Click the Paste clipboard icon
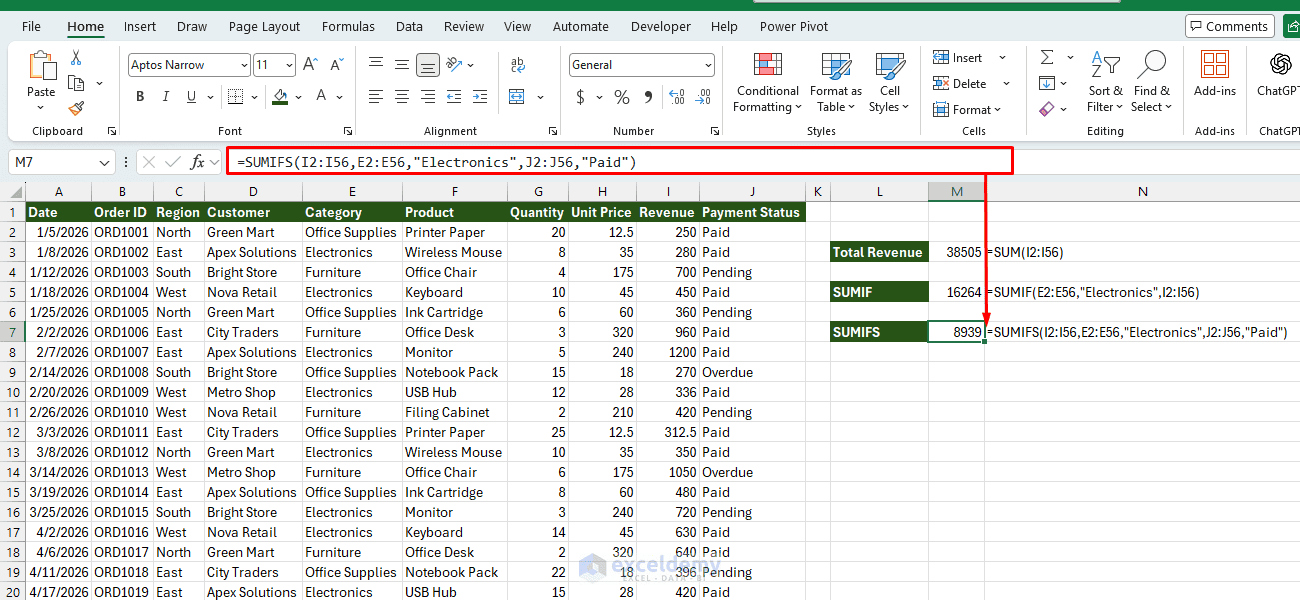The width and height of the screenshot is (1300, 600). coord(42,66)
